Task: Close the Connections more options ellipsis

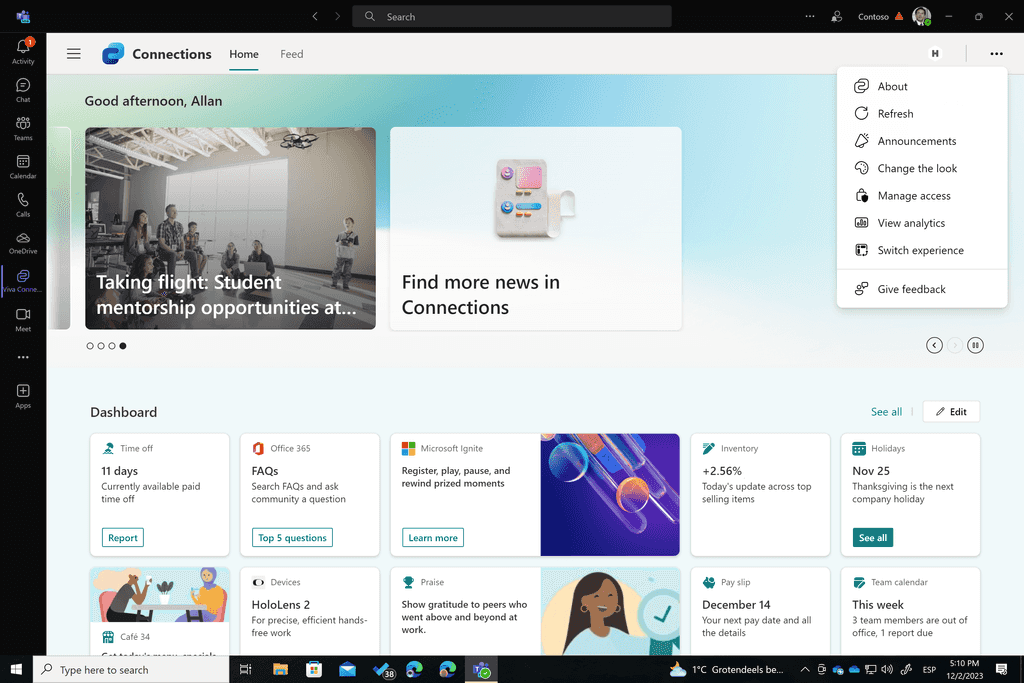Action: pyautogui.click(x=996, y=54)
